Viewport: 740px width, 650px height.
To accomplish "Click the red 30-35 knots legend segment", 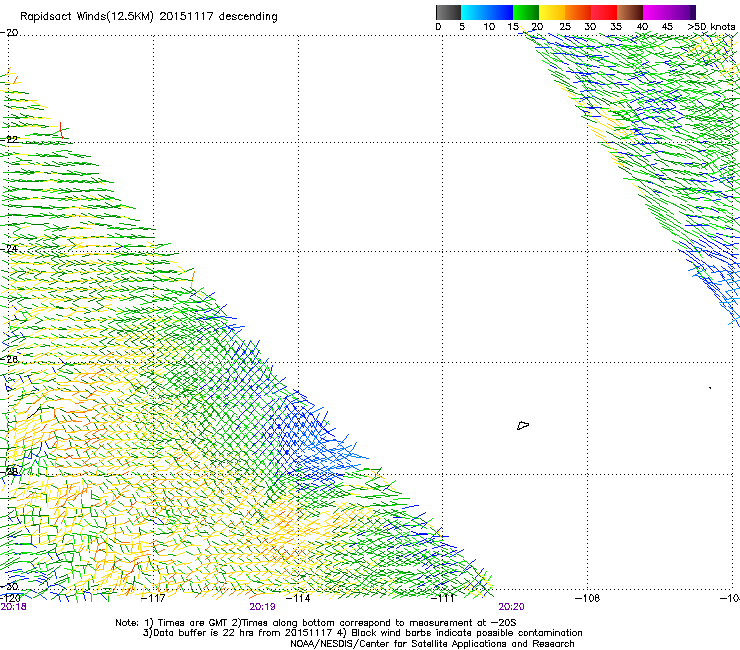I will point(604,12).
